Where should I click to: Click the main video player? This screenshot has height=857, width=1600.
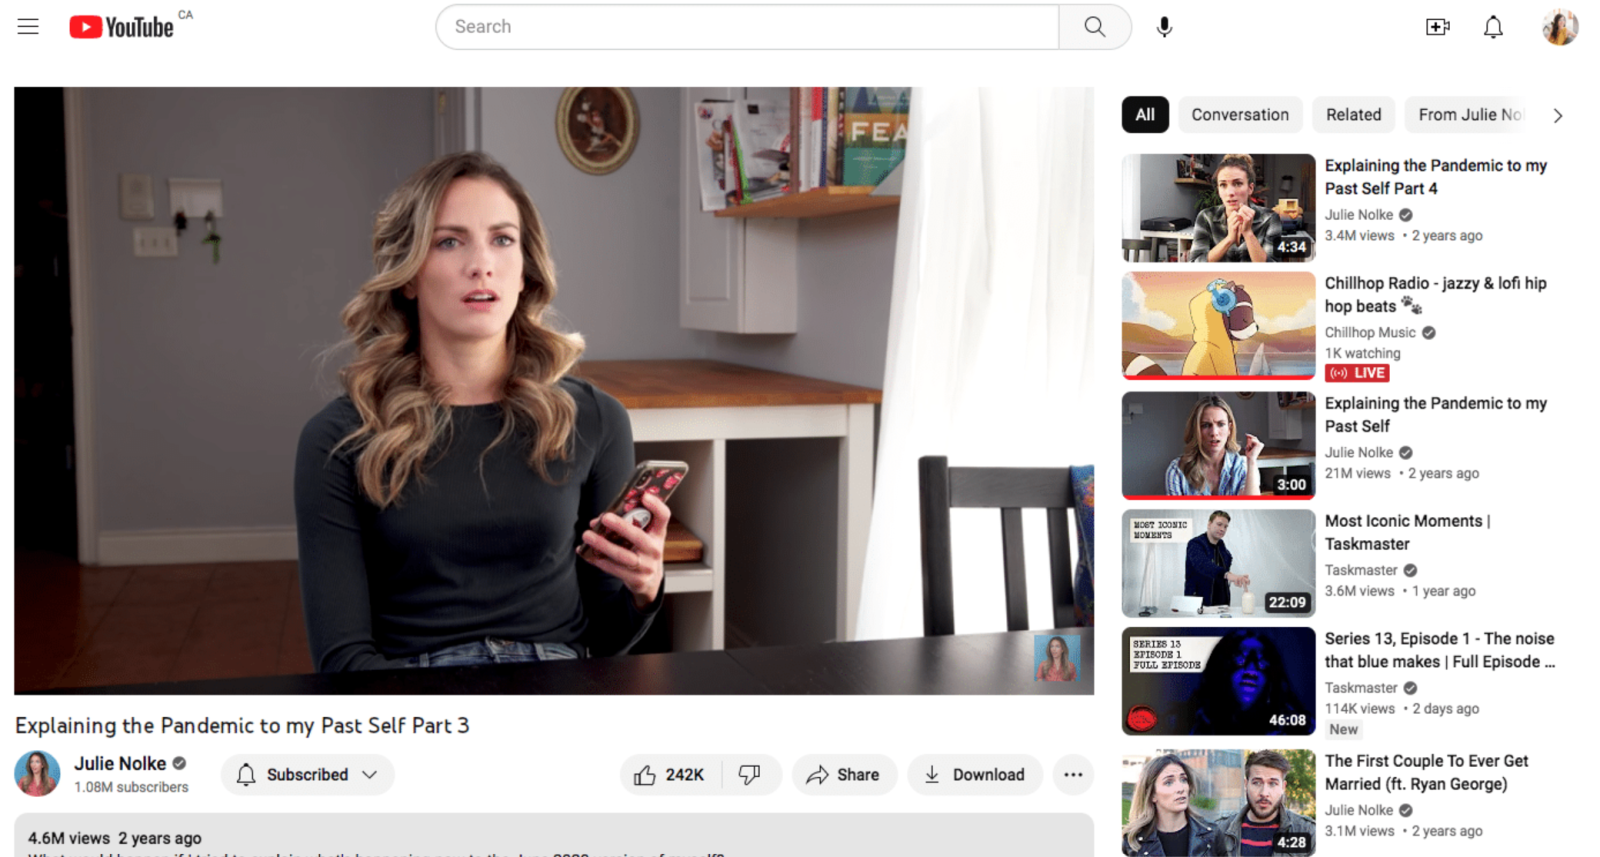coord(554,391)
